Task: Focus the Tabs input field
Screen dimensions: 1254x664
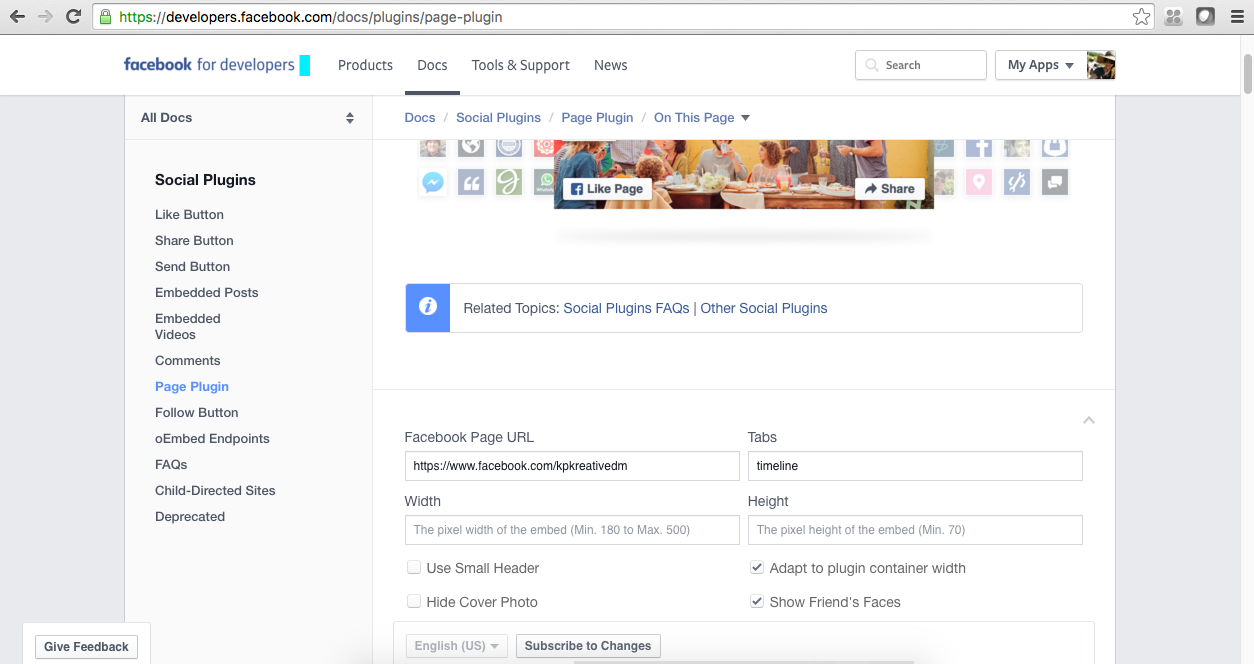Action: point(915,466)
